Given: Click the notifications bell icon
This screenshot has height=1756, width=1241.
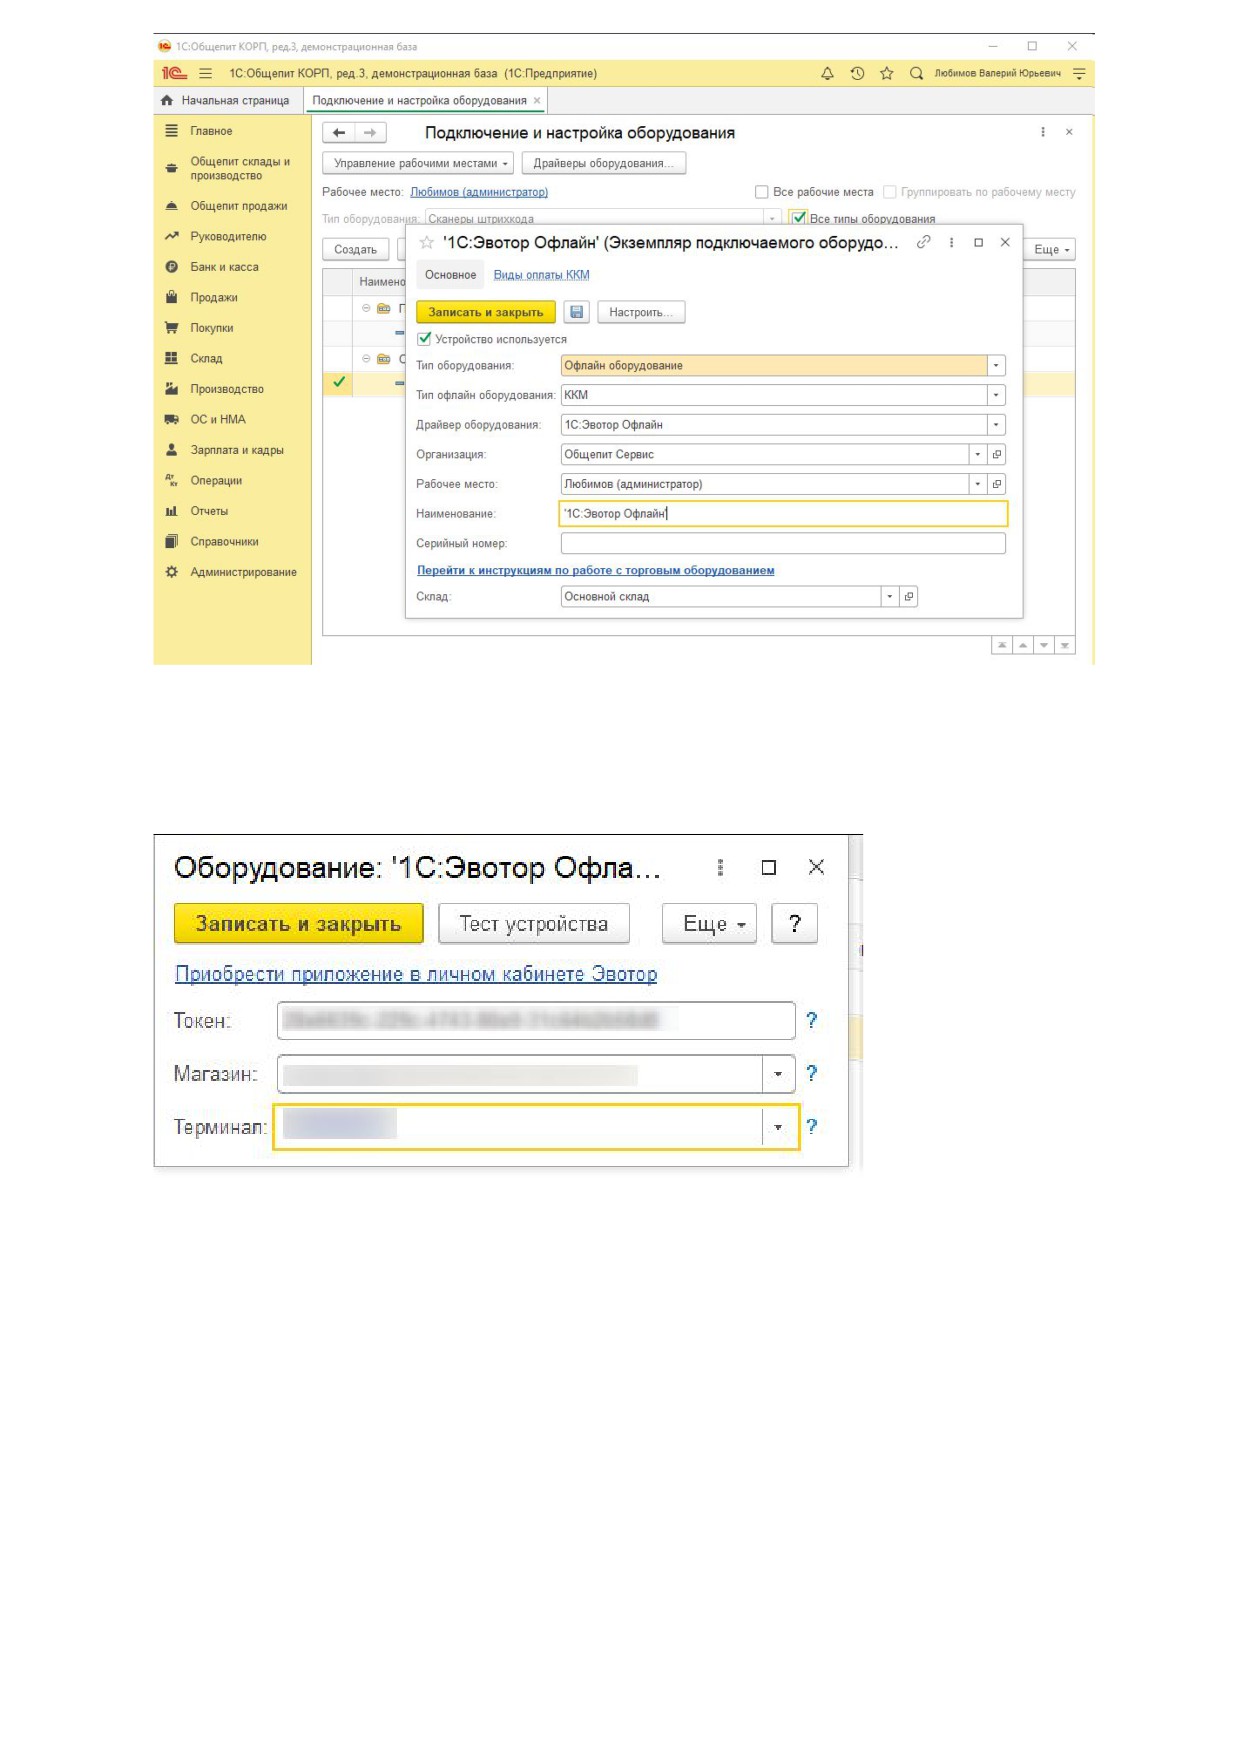Looking at the screenshot, I should pyautogui.click(x=827, y=73).
